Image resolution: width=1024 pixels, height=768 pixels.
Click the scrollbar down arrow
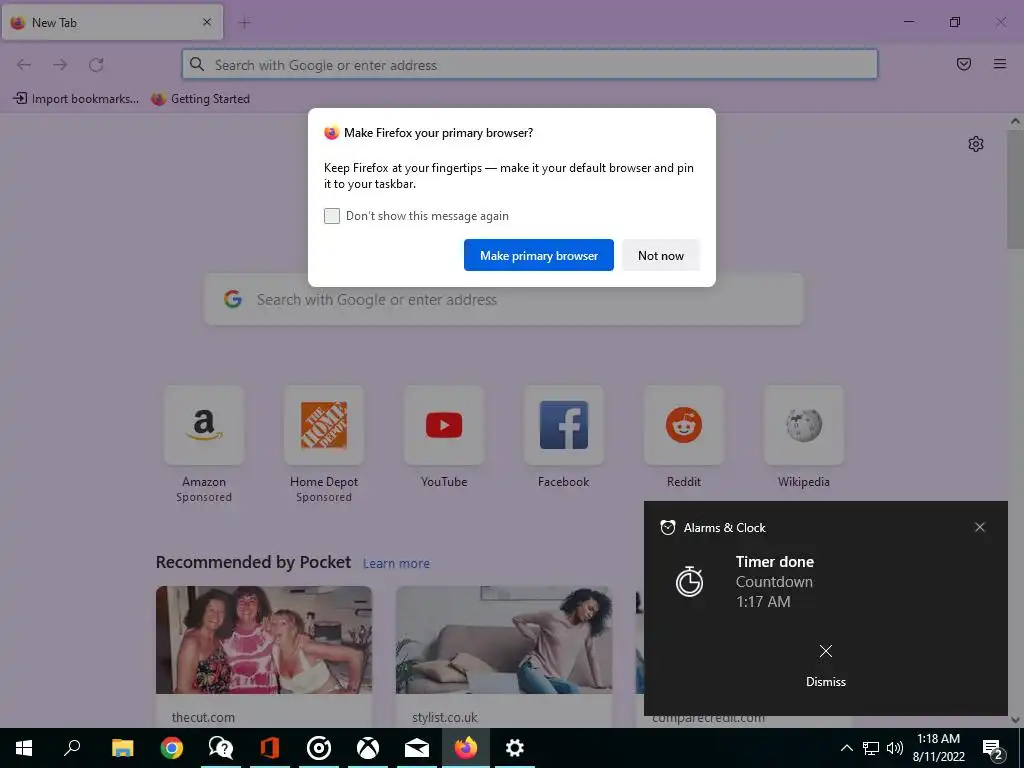(1015, 720)
